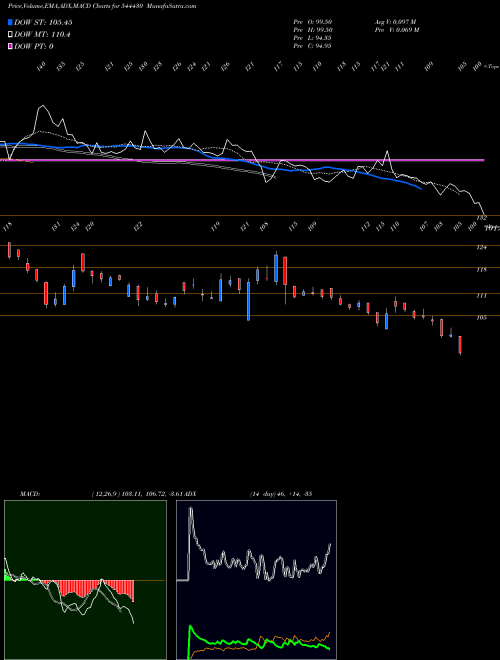Click the ADX (14 day) values text

pyautogui.click(x=281, y=493)
